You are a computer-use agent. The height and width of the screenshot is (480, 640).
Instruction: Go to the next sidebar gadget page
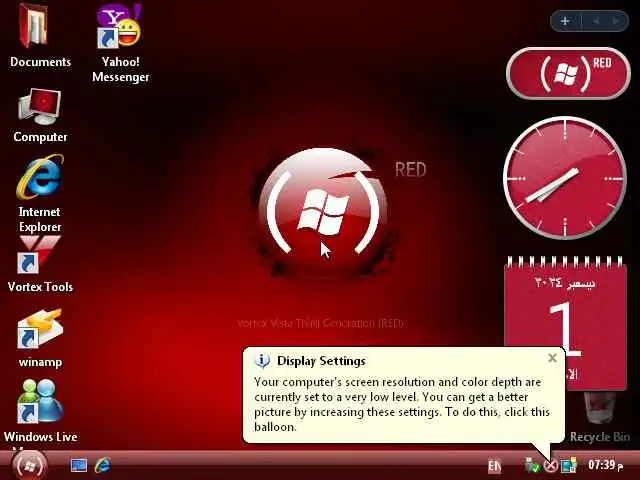(615, 21)
